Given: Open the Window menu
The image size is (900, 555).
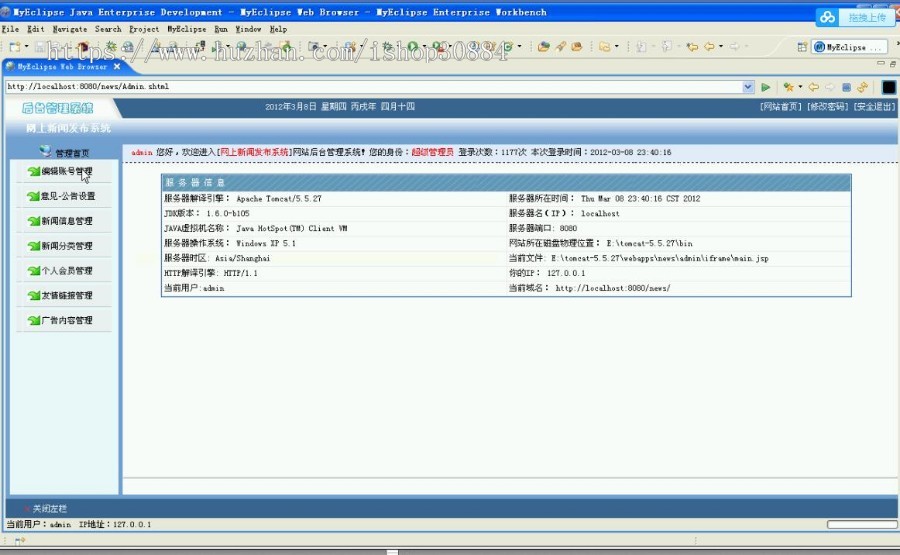Looking at the screenshot, I should click(x=248, y=29).
